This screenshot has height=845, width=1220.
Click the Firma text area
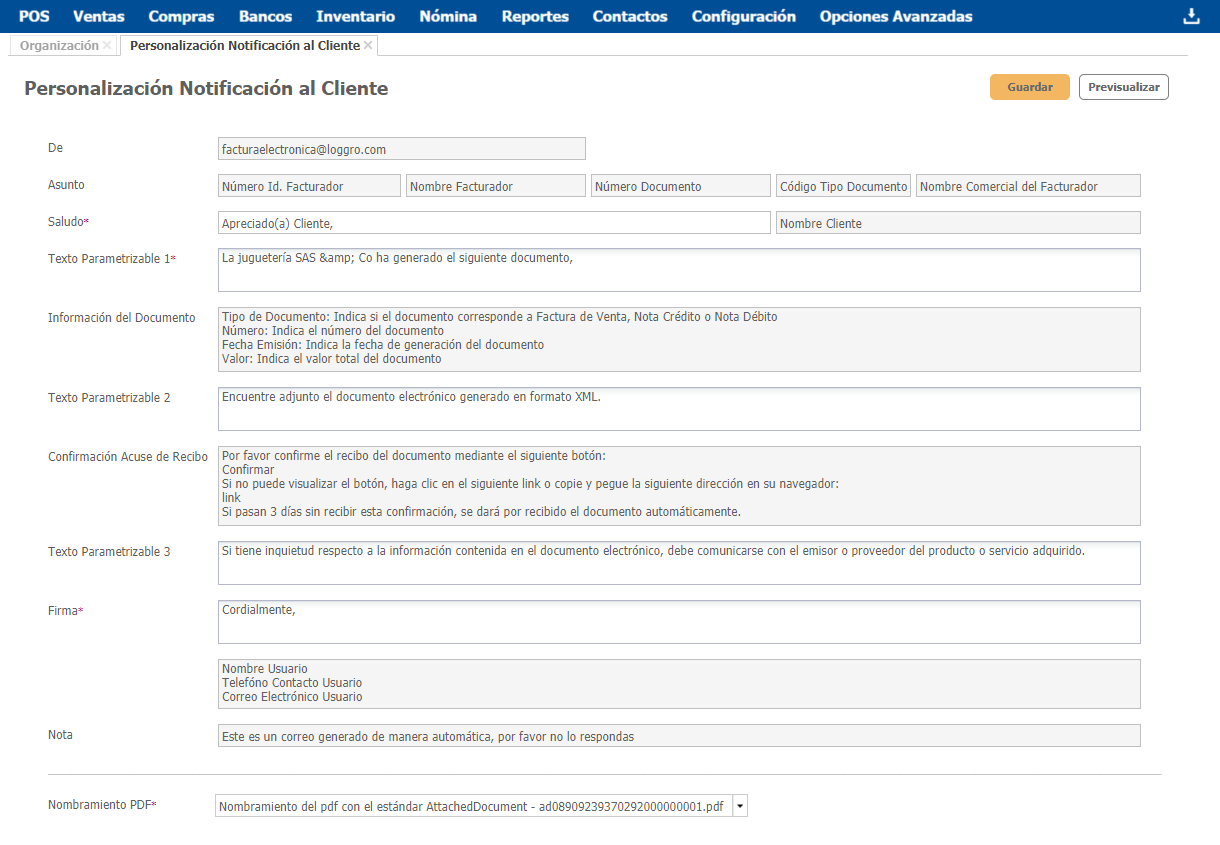[x=678, y=622]
